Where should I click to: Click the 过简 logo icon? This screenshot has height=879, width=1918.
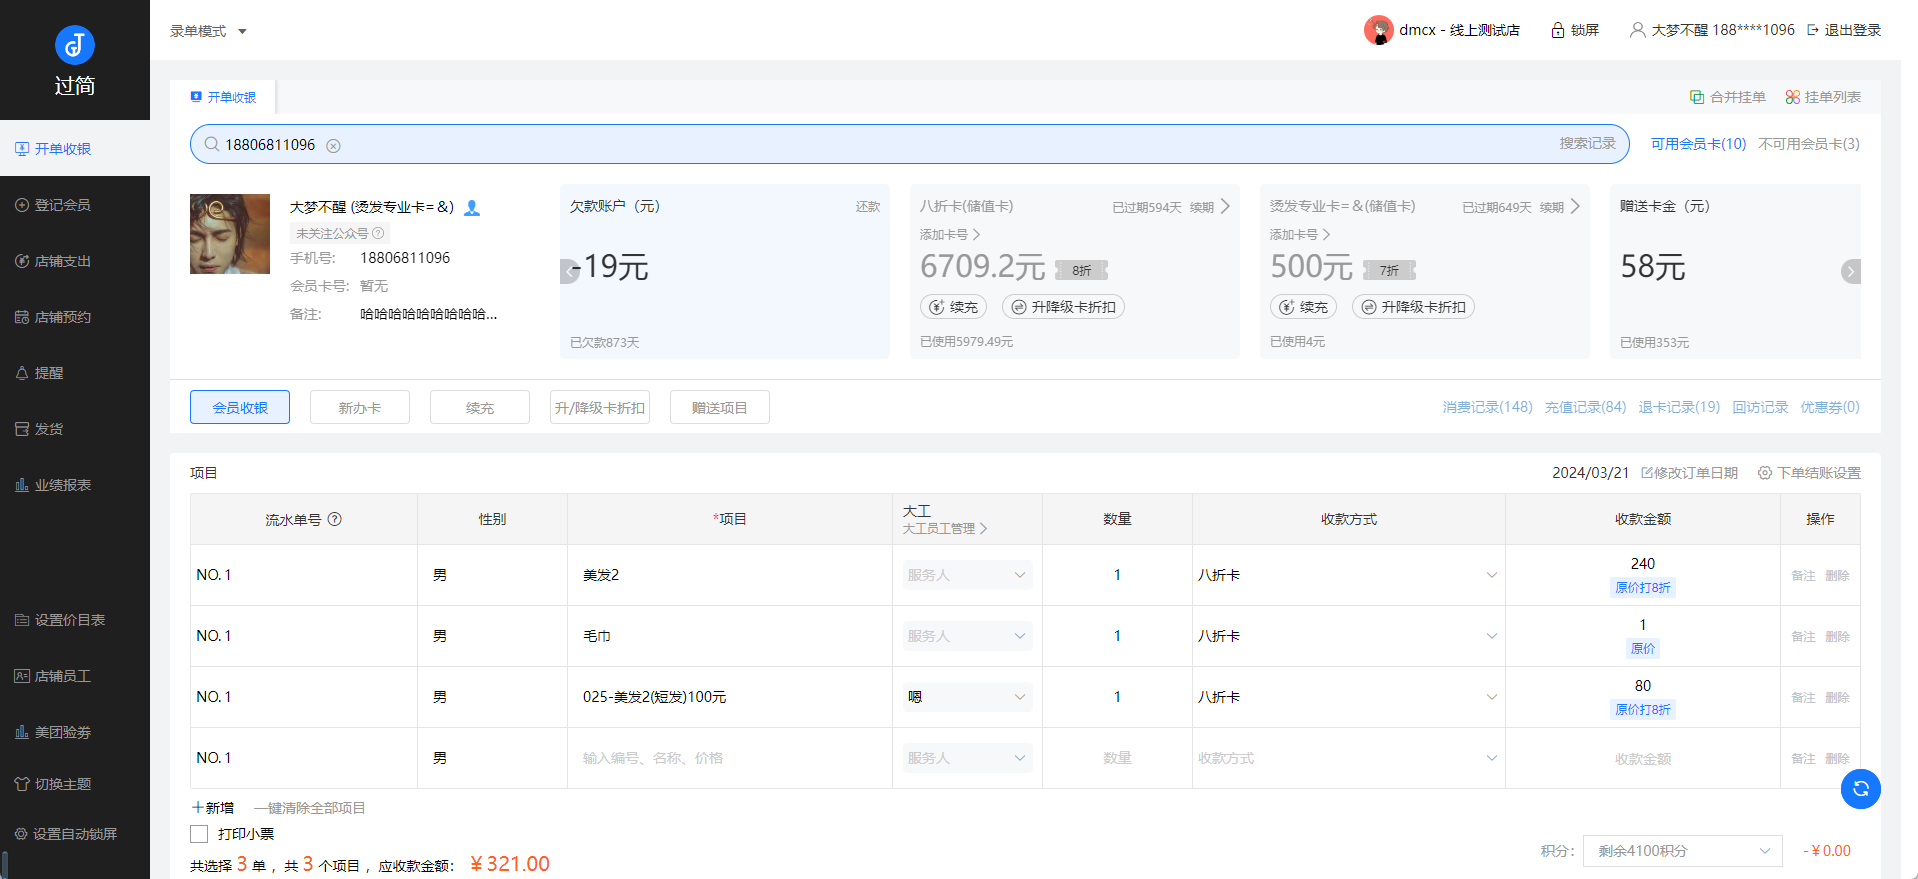pos(74,45)
